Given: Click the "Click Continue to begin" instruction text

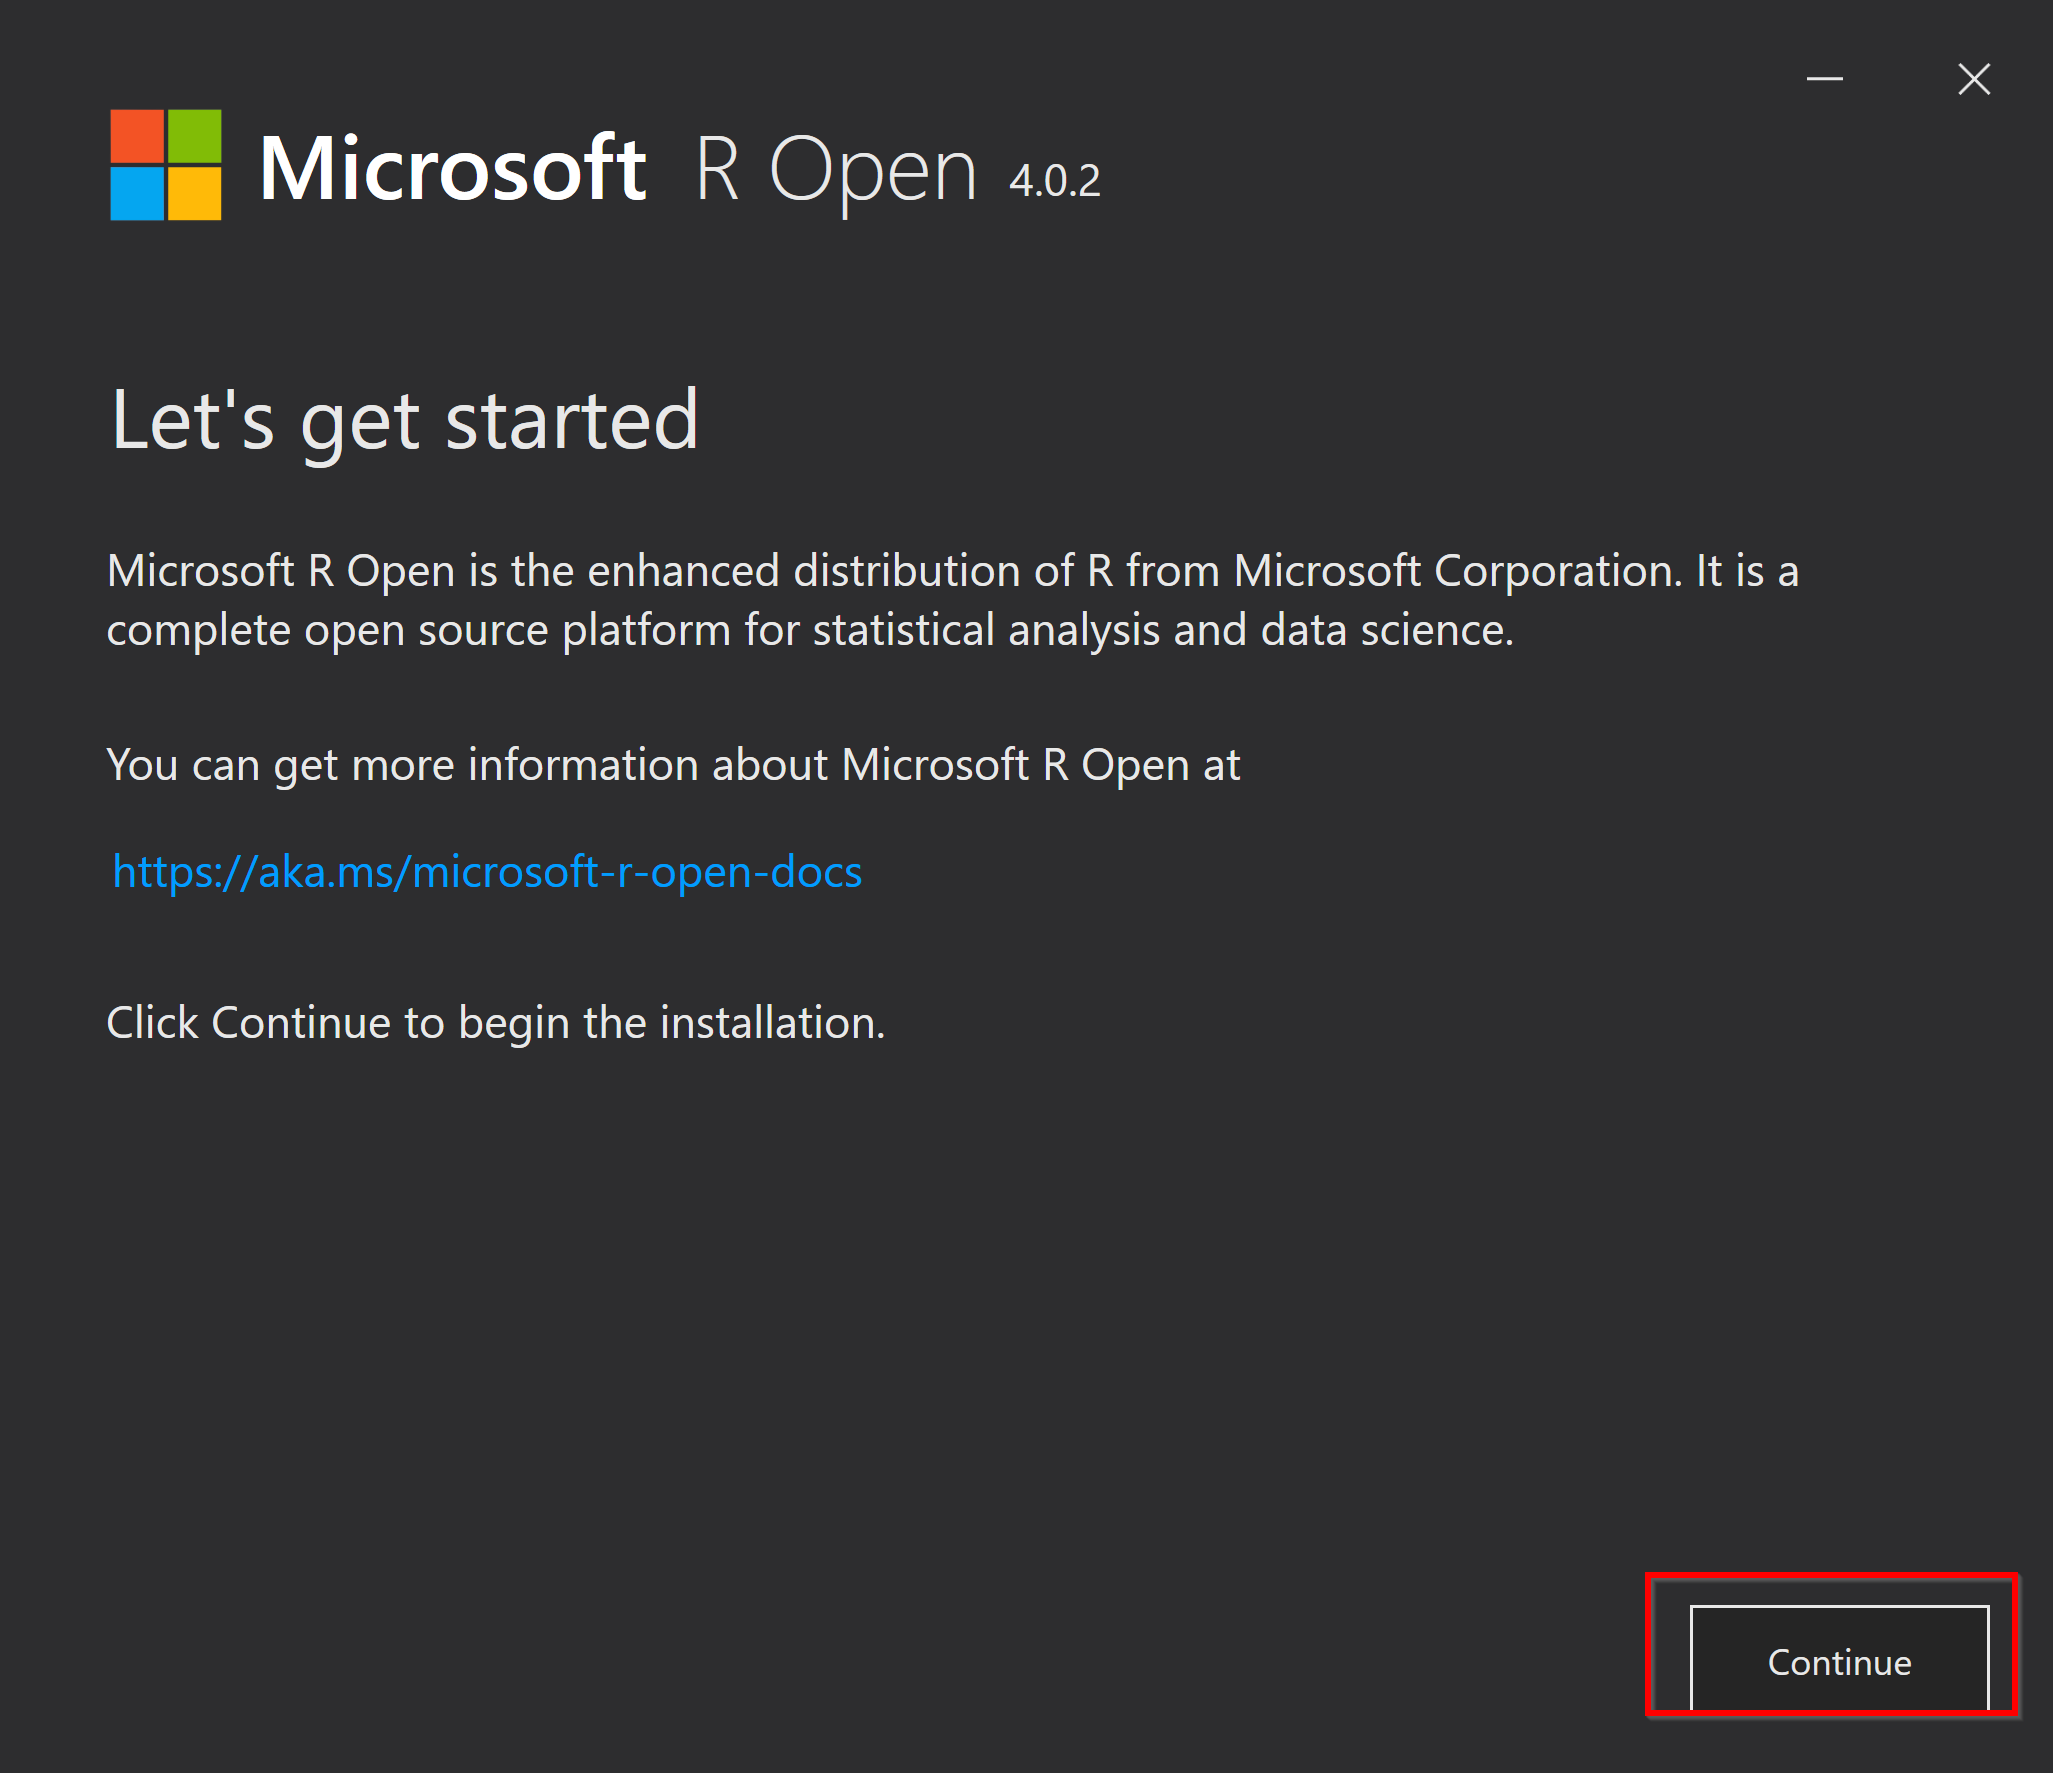Looking at the screenshot, I should [x=496, y=1024].
